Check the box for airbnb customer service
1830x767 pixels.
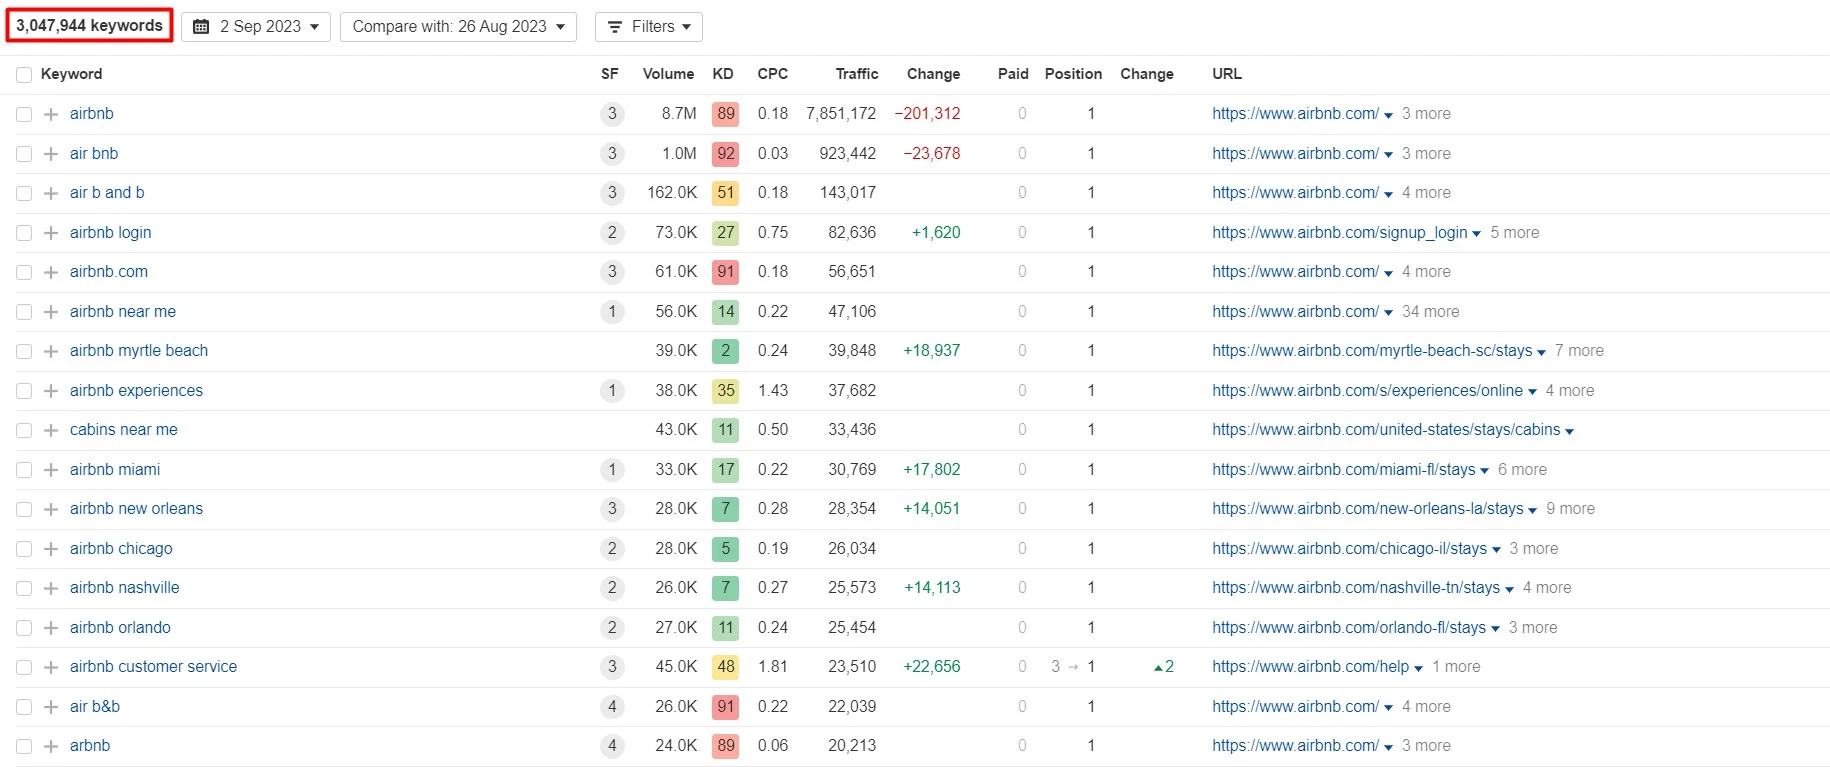coord(24,667)
